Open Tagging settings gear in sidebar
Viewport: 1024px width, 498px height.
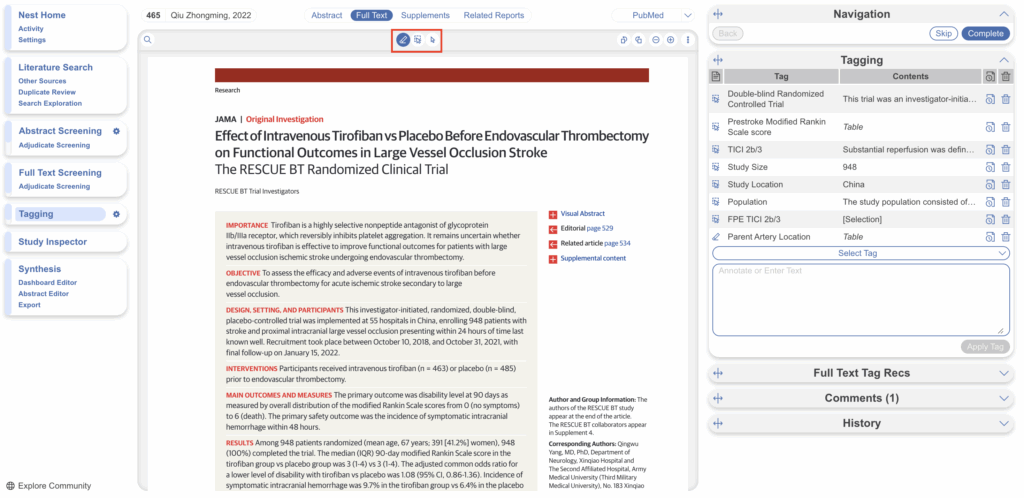[x=116, y=214]
